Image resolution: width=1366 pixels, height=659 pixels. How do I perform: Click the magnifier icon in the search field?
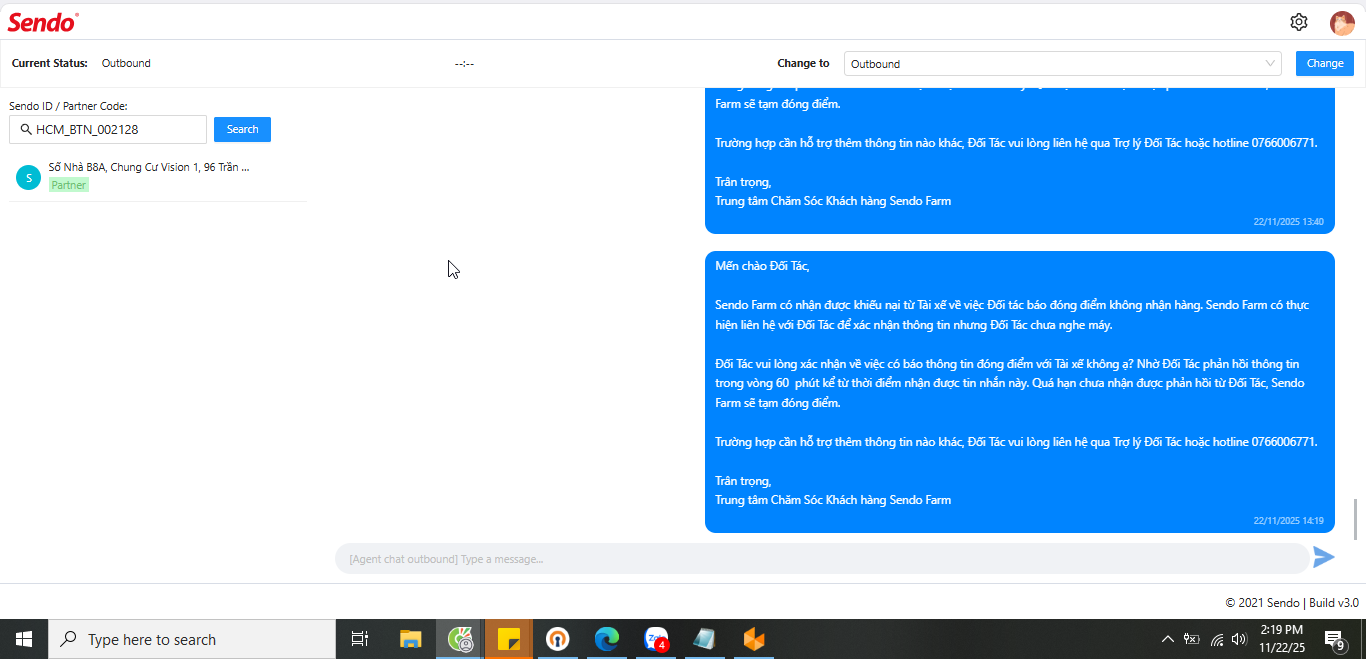(x=26, y=129)
